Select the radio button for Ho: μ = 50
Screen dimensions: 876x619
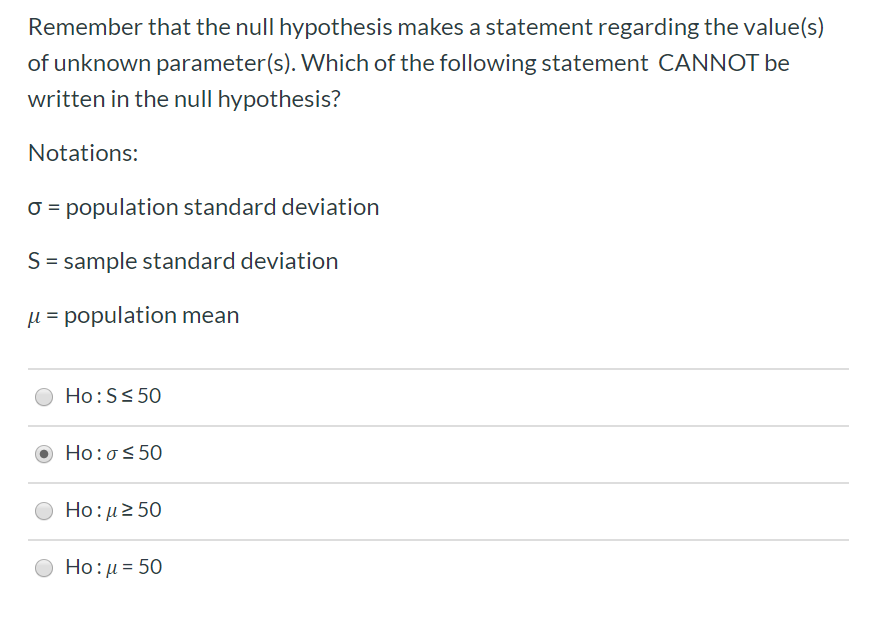tap(44, 567)
